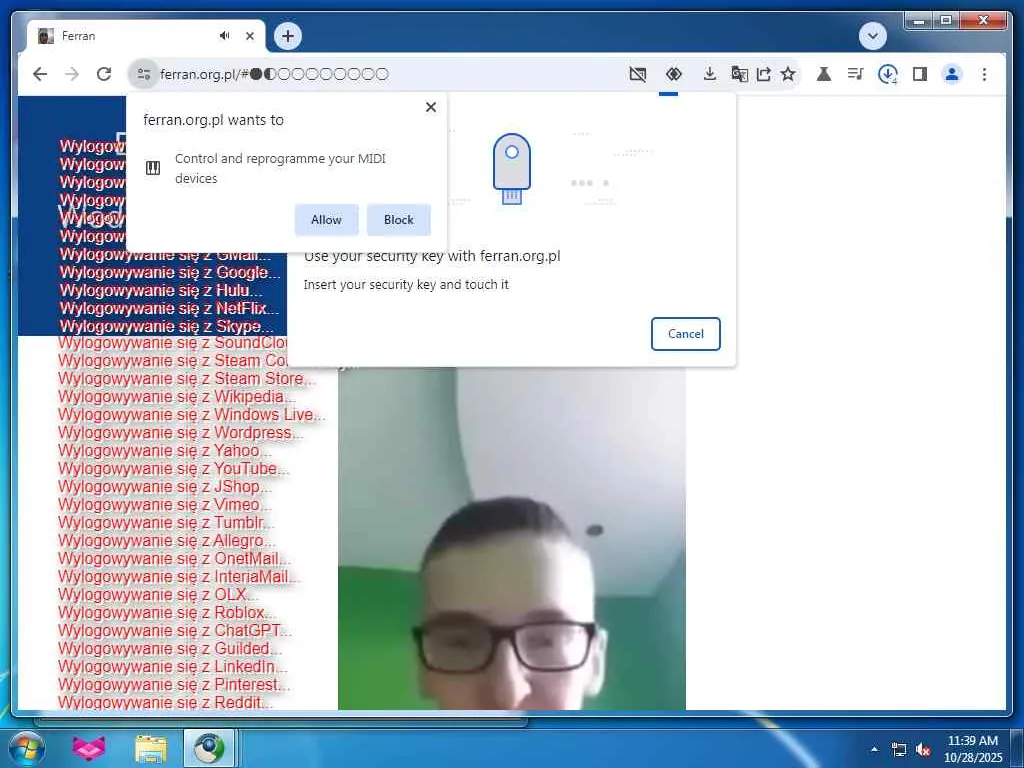1024x768 pixels.
Task: Click "Wylogowywanie się z Pinterest..." line
Action: point(174,684)
